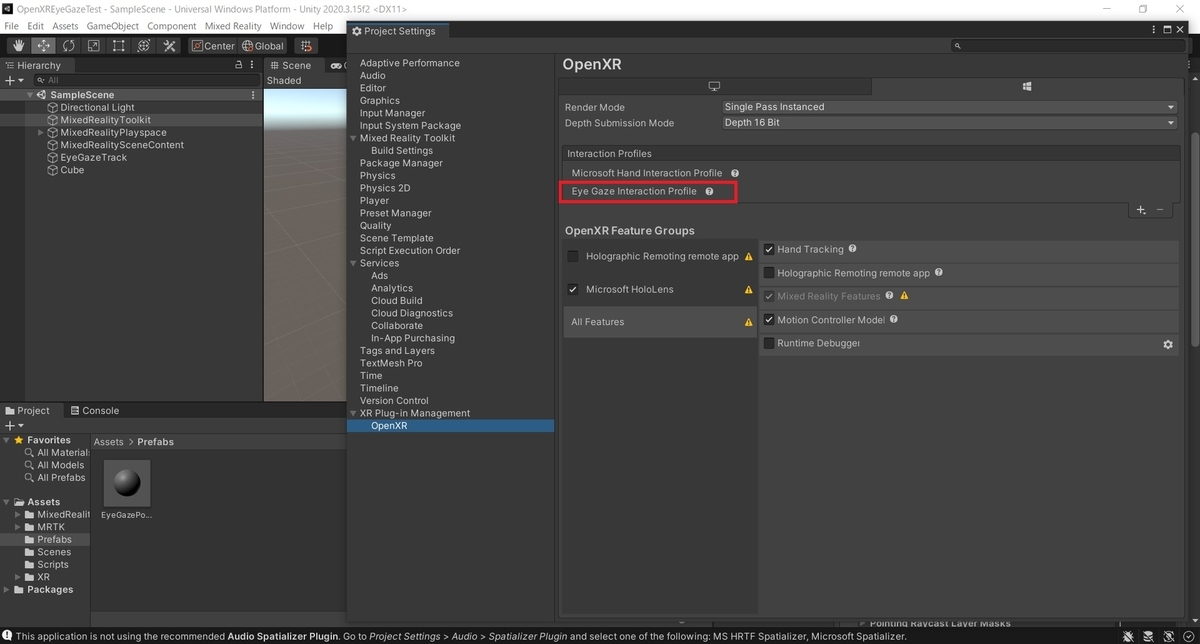This screenshot has width=1200, height=644.
Task: Uncheck Hand Tracking feature
Action: pyautogui.click(x=769, y=249)
